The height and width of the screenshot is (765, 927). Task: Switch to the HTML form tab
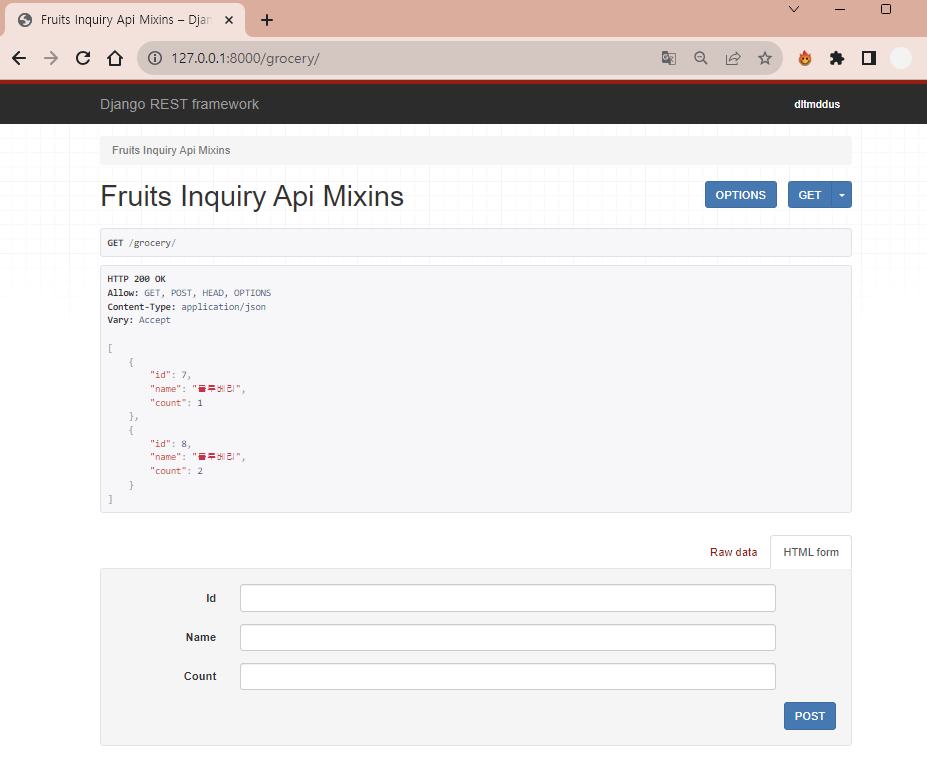coord(811,552)
